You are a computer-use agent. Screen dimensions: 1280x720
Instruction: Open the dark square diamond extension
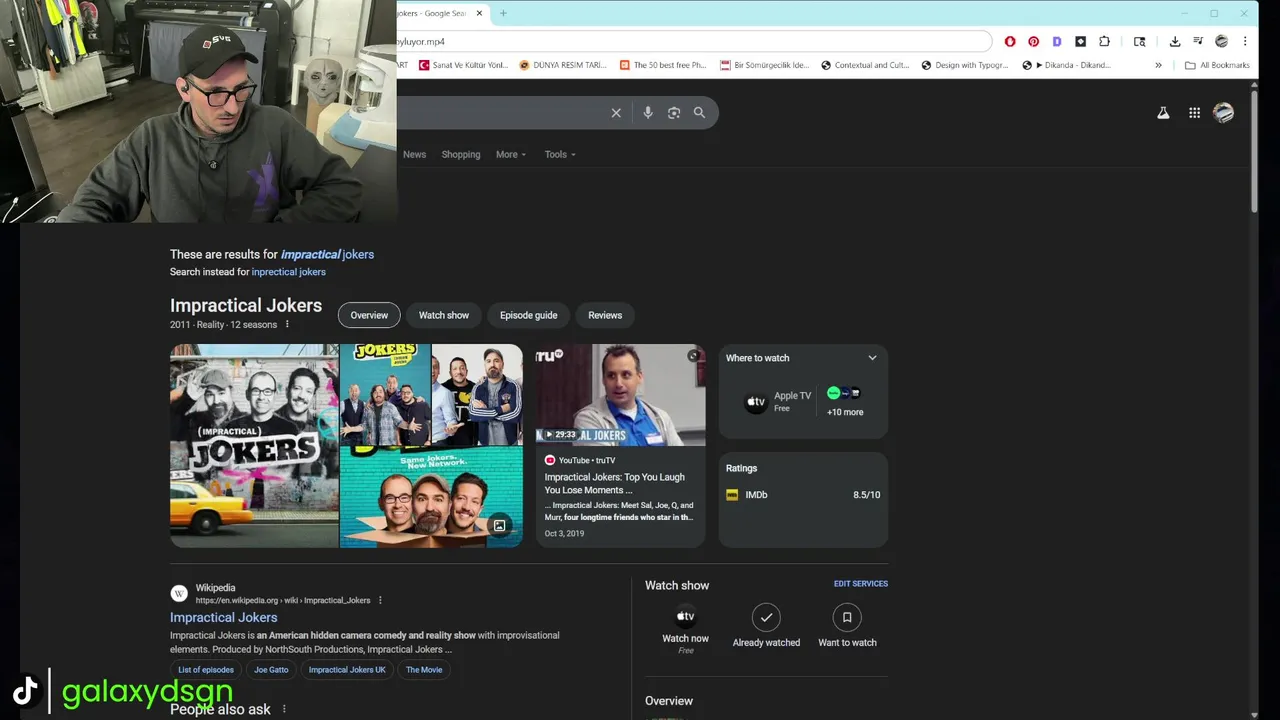pos(1080,41)
